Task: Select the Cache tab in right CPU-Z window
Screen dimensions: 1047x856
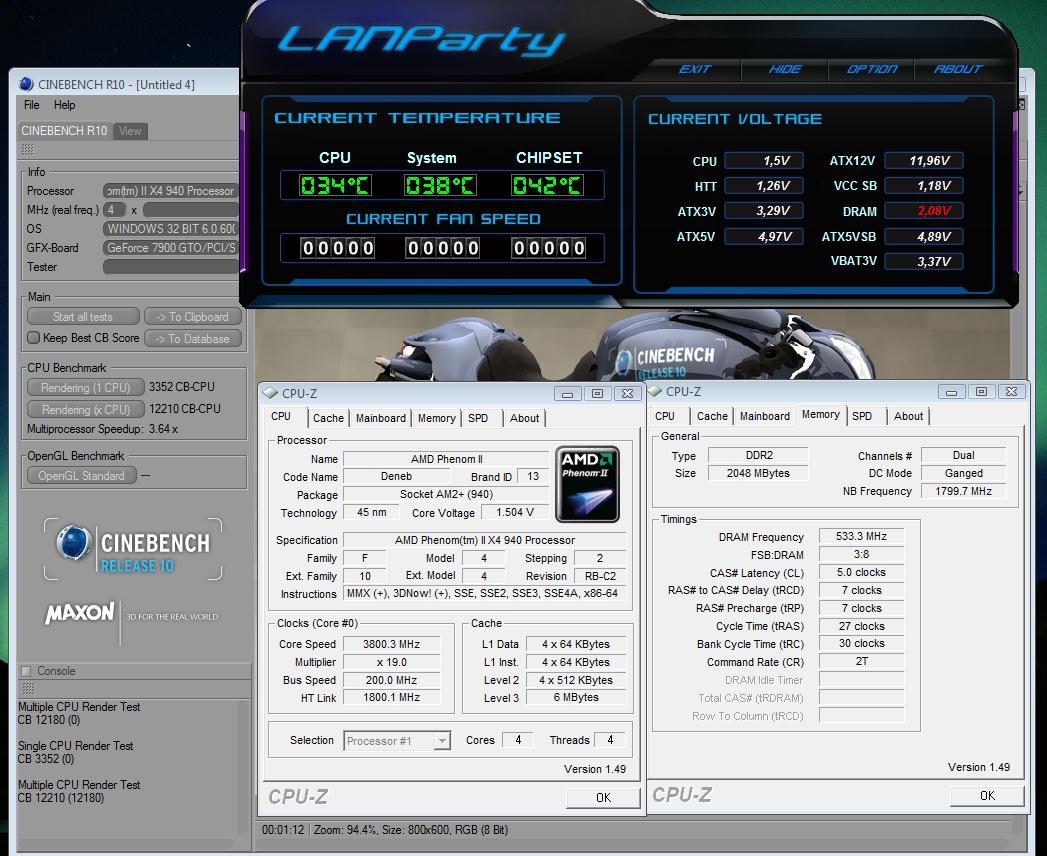Action: [x=712, y=416]
